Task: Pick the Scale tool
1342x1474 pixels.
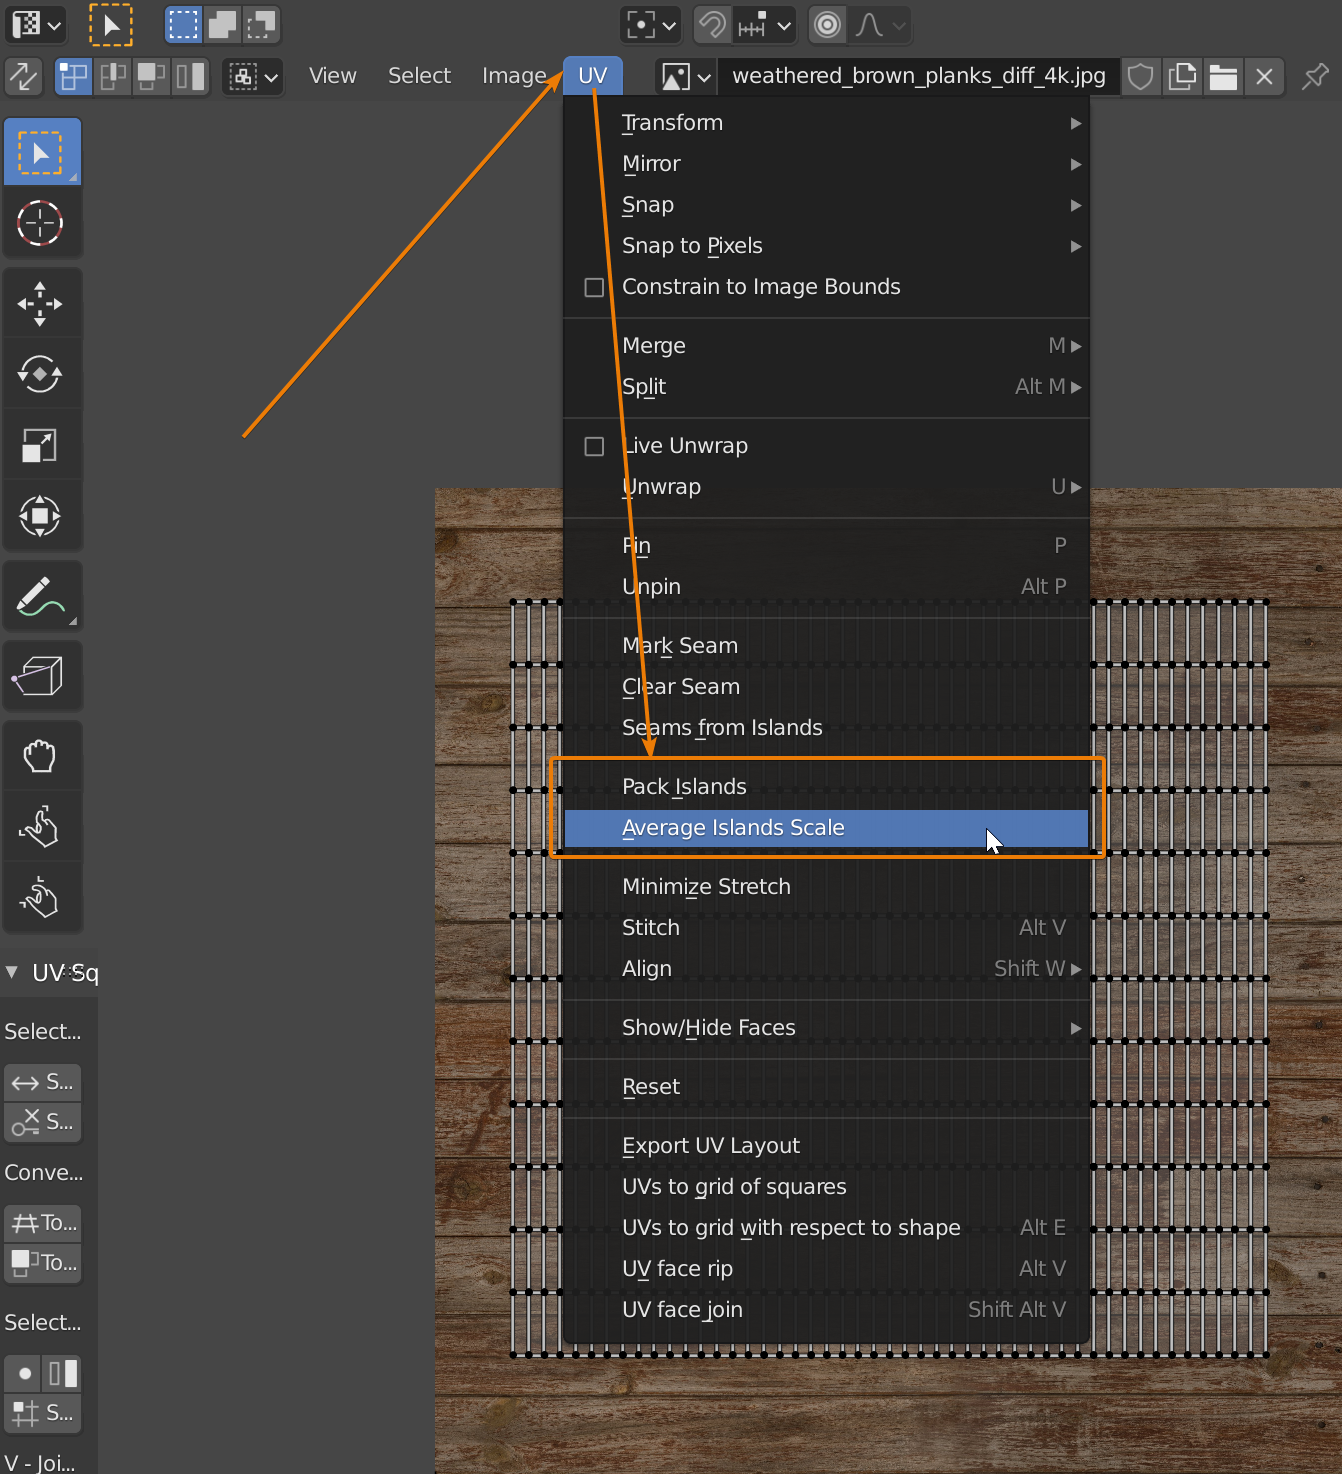Action: click(40, 446)
